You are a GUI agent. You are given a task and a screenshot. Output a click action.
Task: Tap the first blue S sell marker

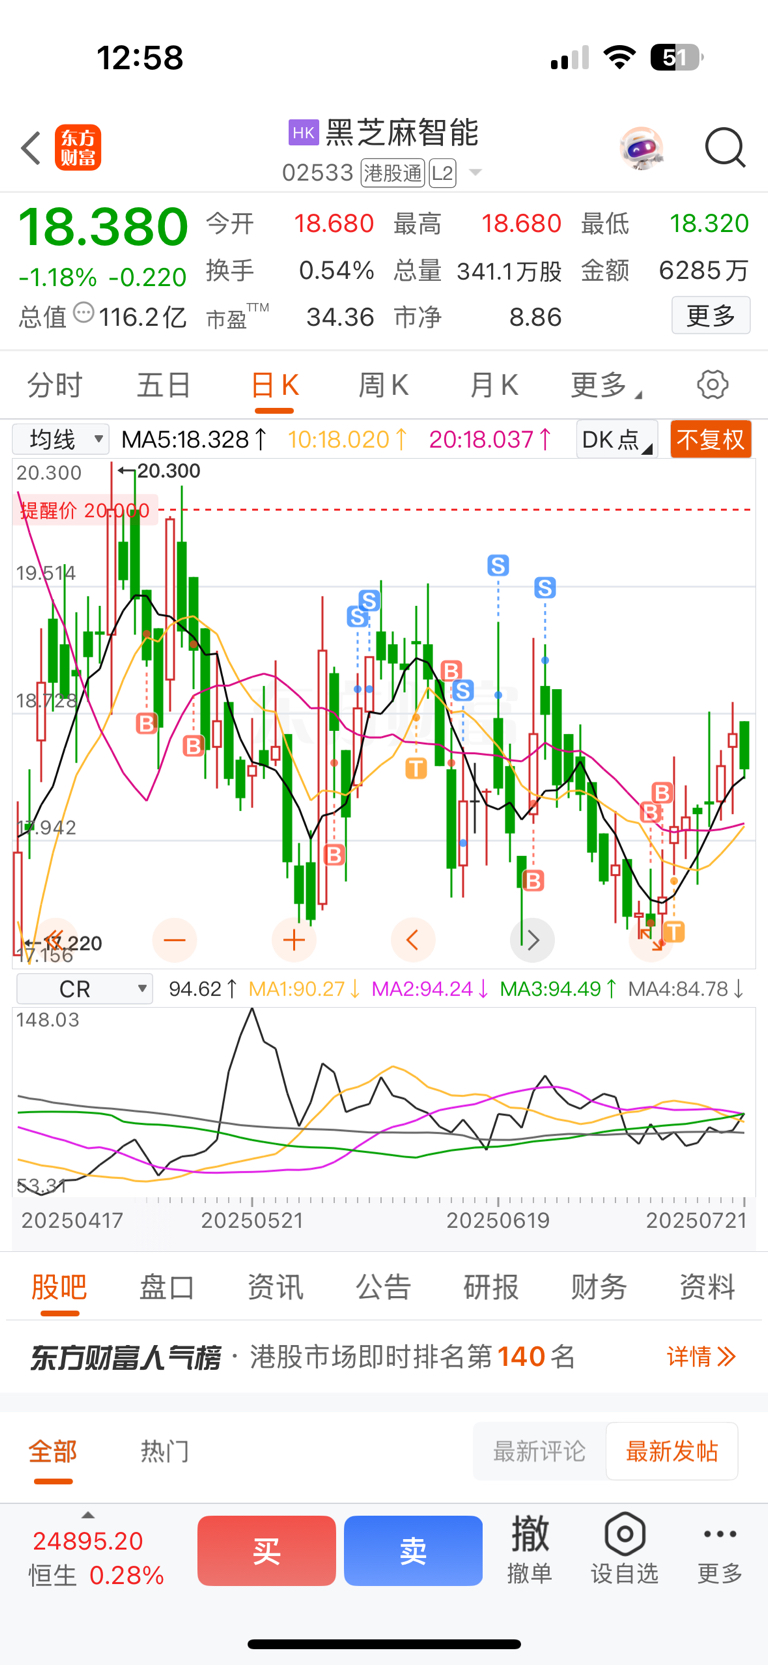[x=357, y=617]
